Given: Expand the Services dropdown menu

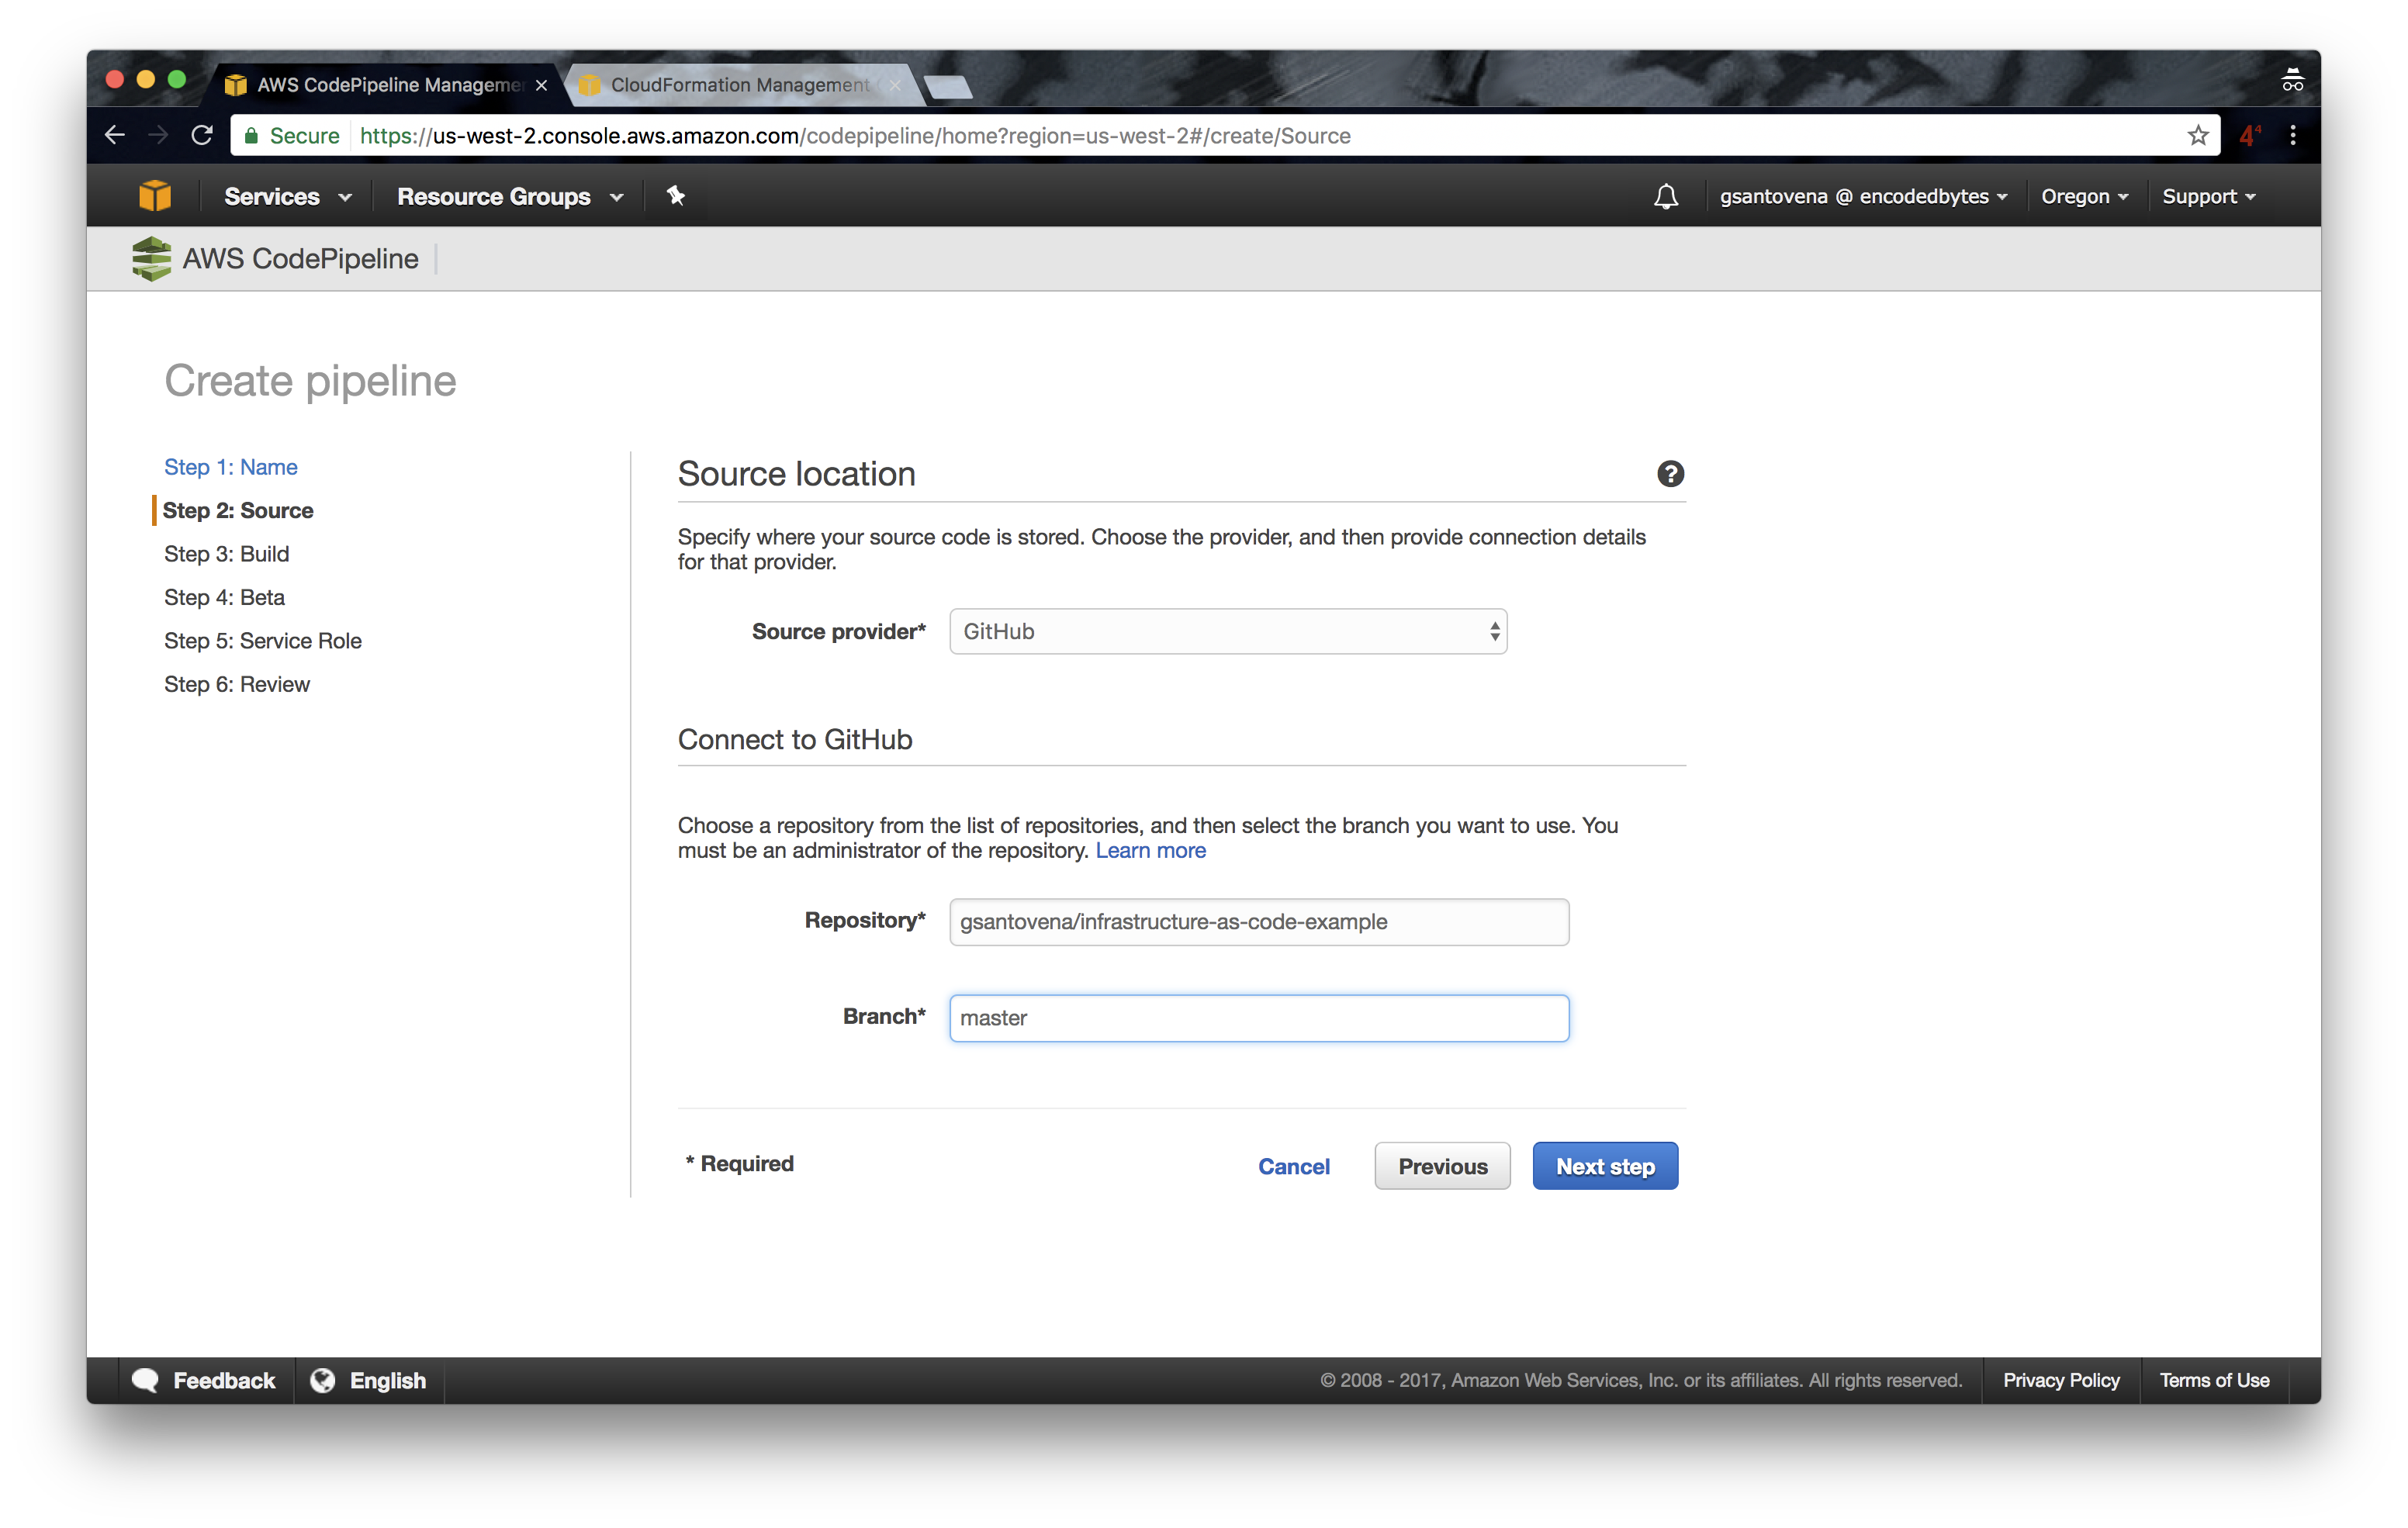Looking at the screenshot, I should click(287, 197).
